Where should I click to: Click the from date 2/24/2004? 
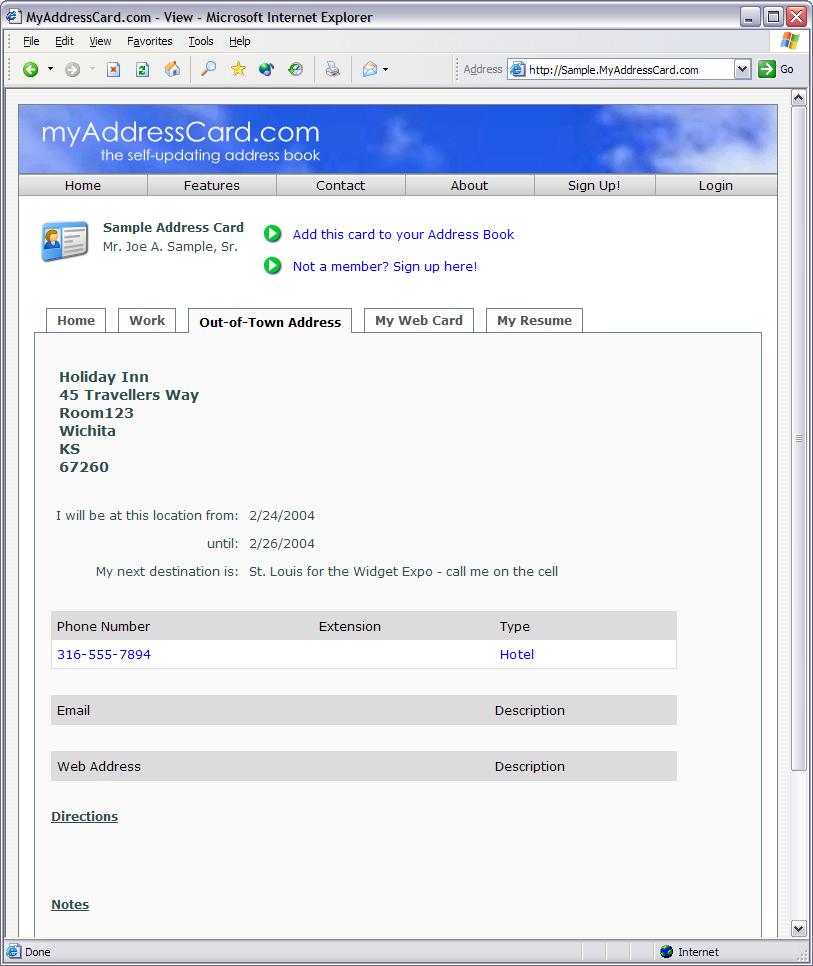pyautogui.click(x=281, y=515)
